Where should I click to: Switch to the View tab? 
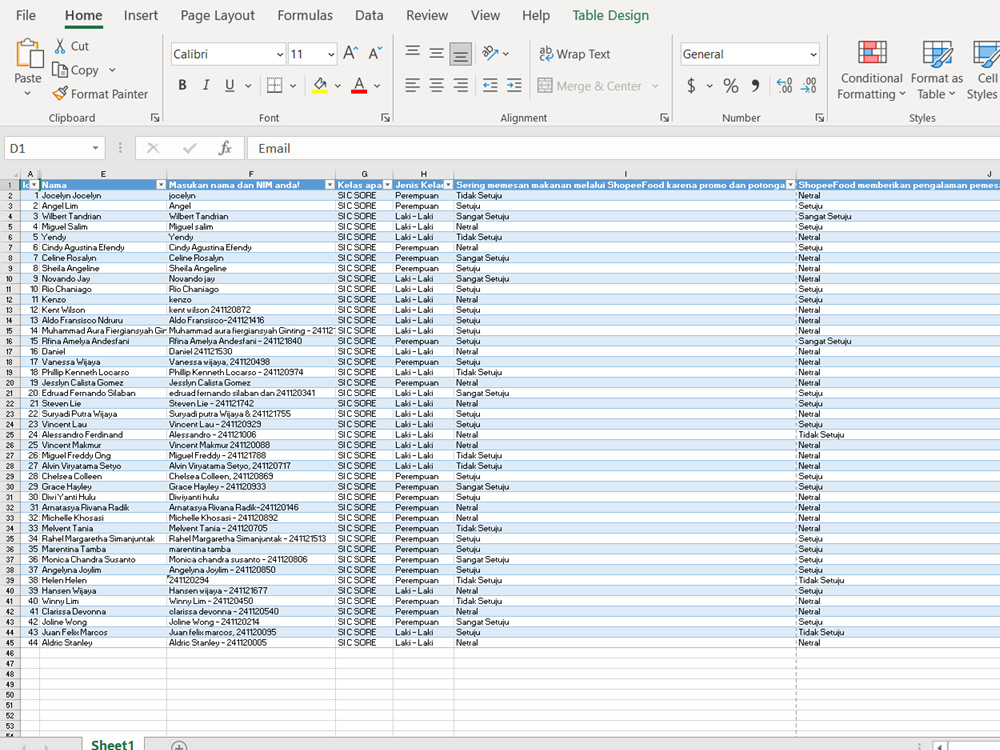pyautogui.click(x=485, y=15)
